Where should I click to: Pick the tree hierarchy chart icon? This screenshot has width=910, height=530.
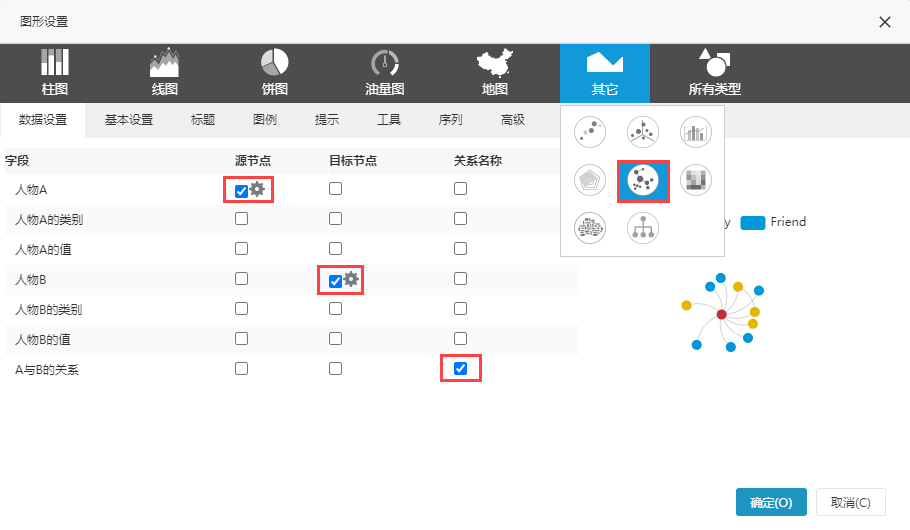pyautogui.click(x=642, y=228)
